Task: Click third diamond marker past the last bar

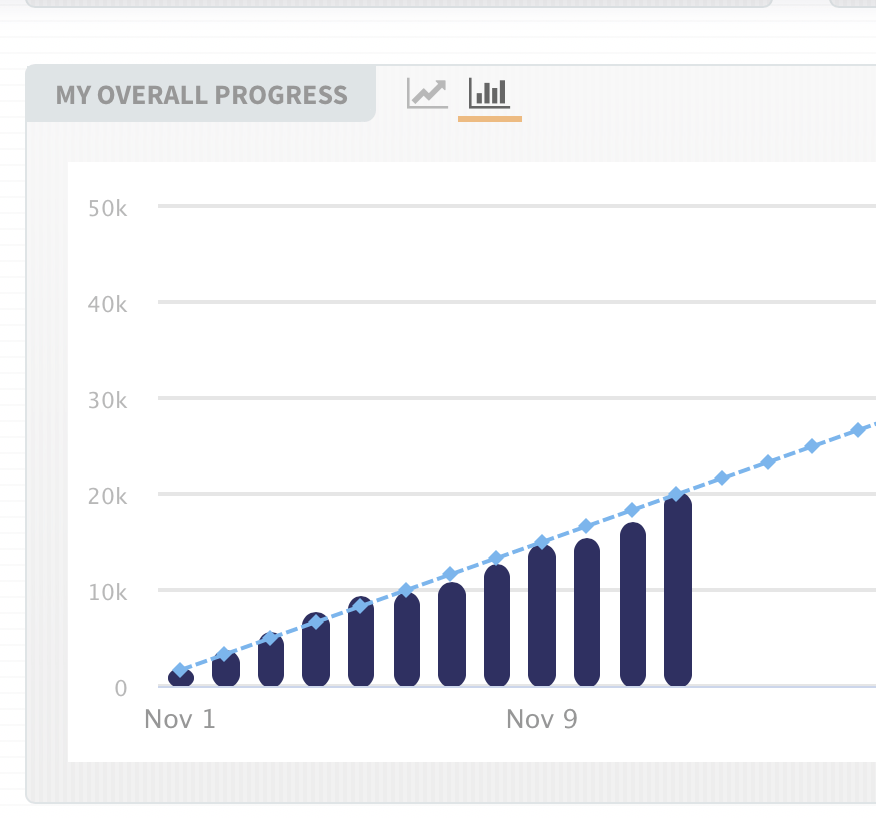Action: pos(812,446)
